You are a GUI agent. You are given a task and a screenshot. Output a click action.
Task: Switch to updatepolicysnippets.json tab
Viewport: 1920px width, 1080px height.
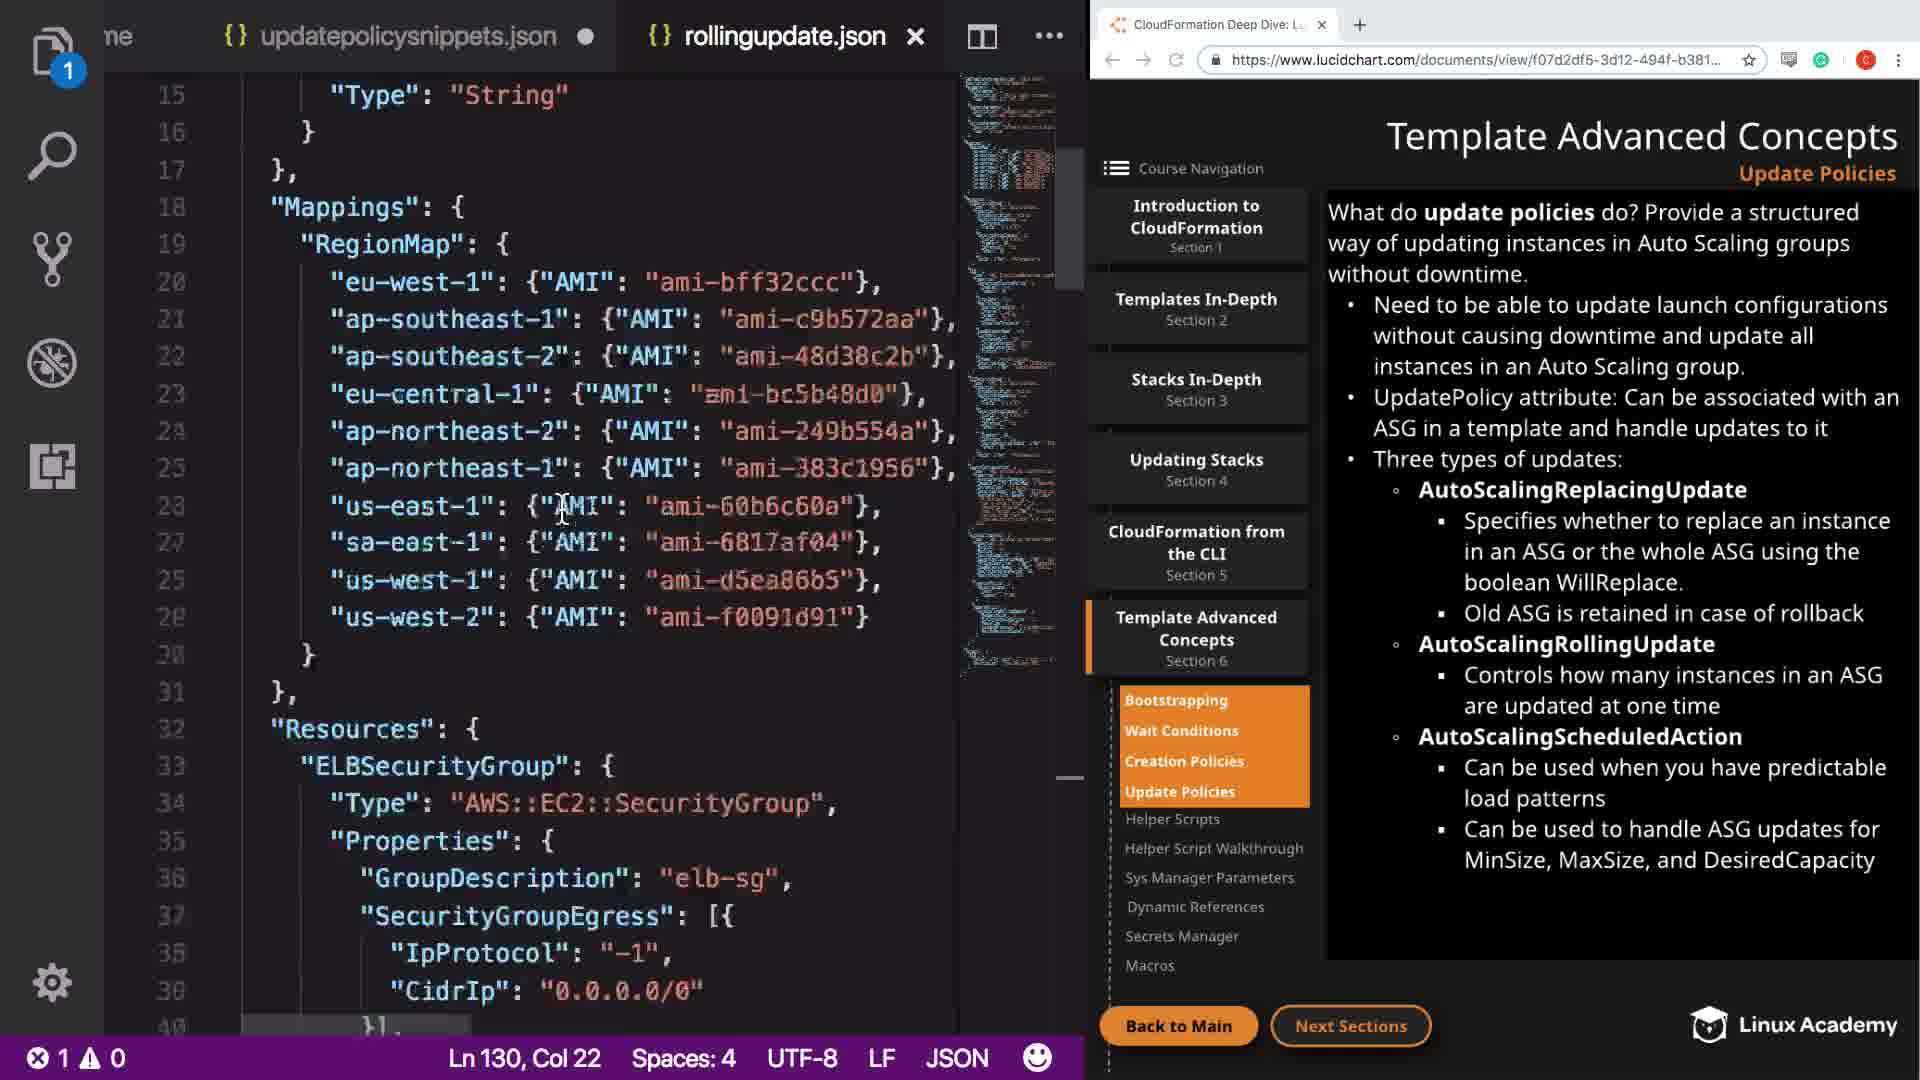click(x=407, y=37)
